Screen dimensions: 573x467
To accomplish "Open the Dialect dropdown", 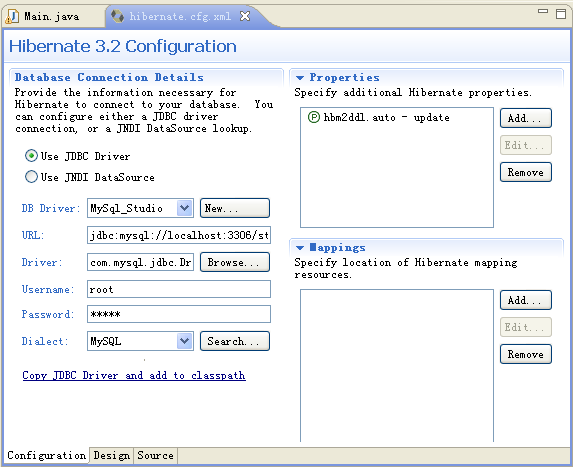I will pyautogui.click(x=185, y=341).
